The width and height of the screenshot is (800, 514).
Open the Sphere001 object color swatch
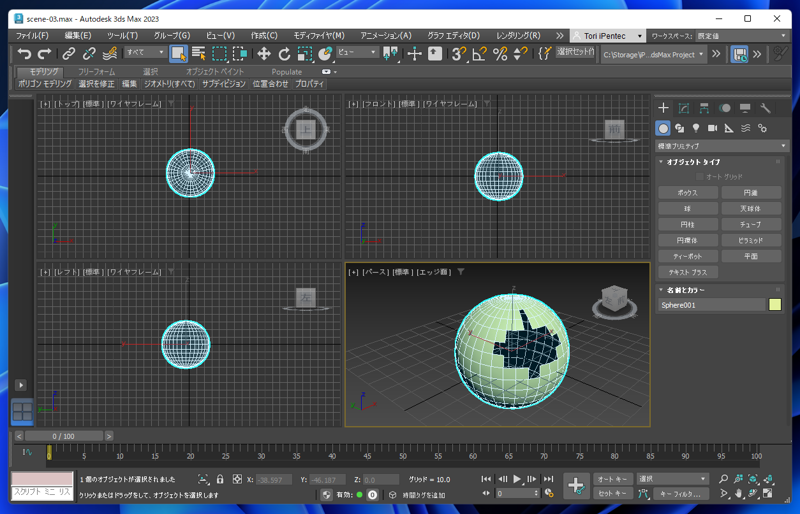(x=775, y=305)
